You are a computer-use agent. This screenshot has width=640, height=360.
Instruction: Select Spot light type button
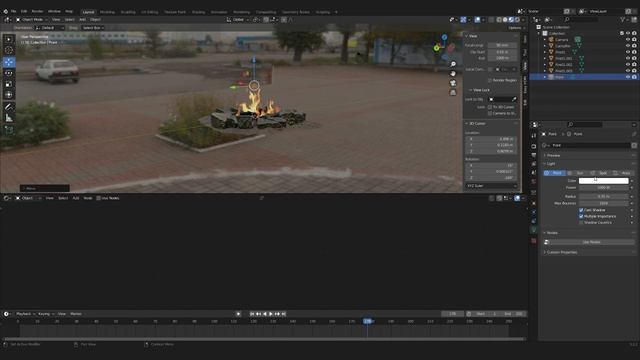[x=600, y=173]
